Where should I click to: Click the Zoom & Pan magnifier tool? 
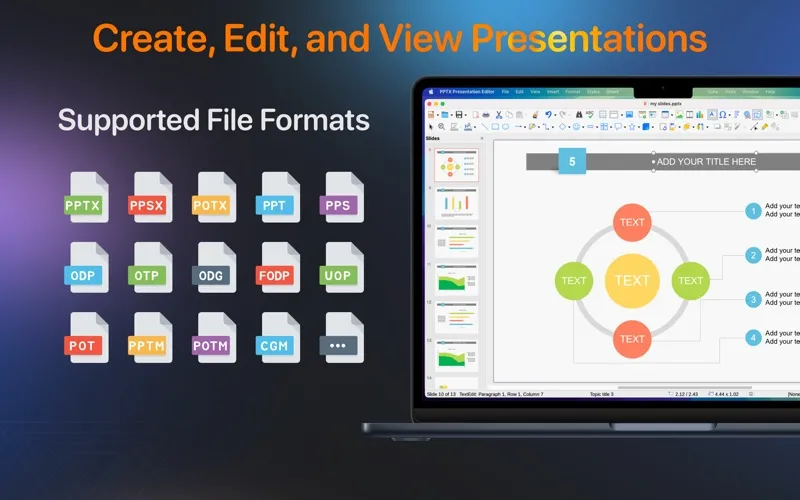click(x=441, y=127)
